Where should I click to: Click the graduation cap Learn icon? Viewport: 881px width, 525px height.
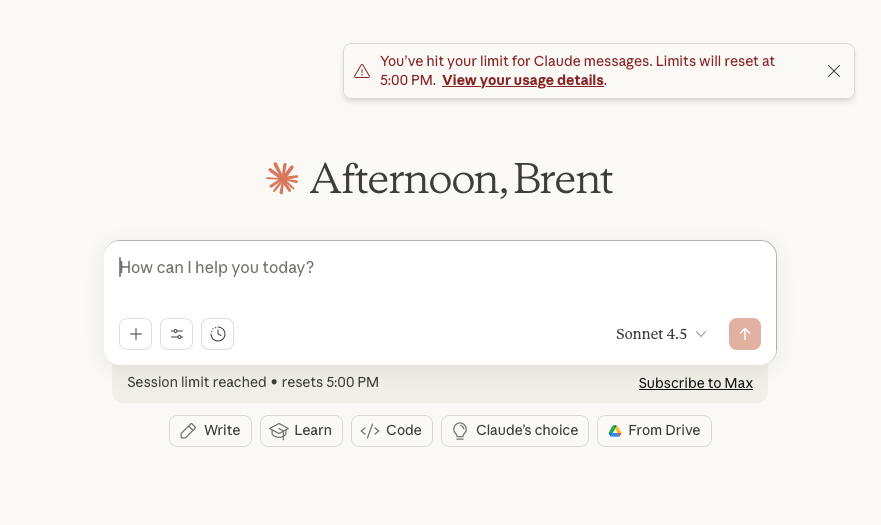279,431
